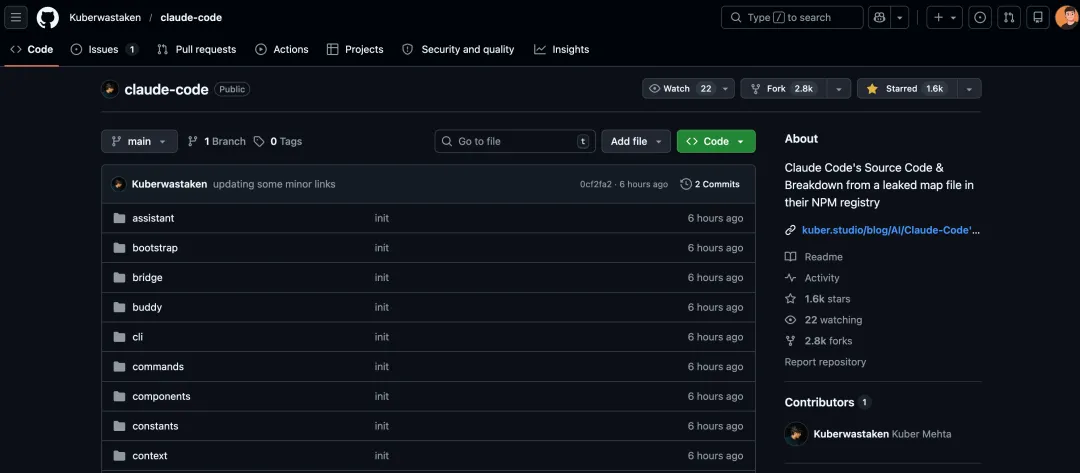Open the constants folder
Screen dimensions: 1080x473
(x=155, y=425)
